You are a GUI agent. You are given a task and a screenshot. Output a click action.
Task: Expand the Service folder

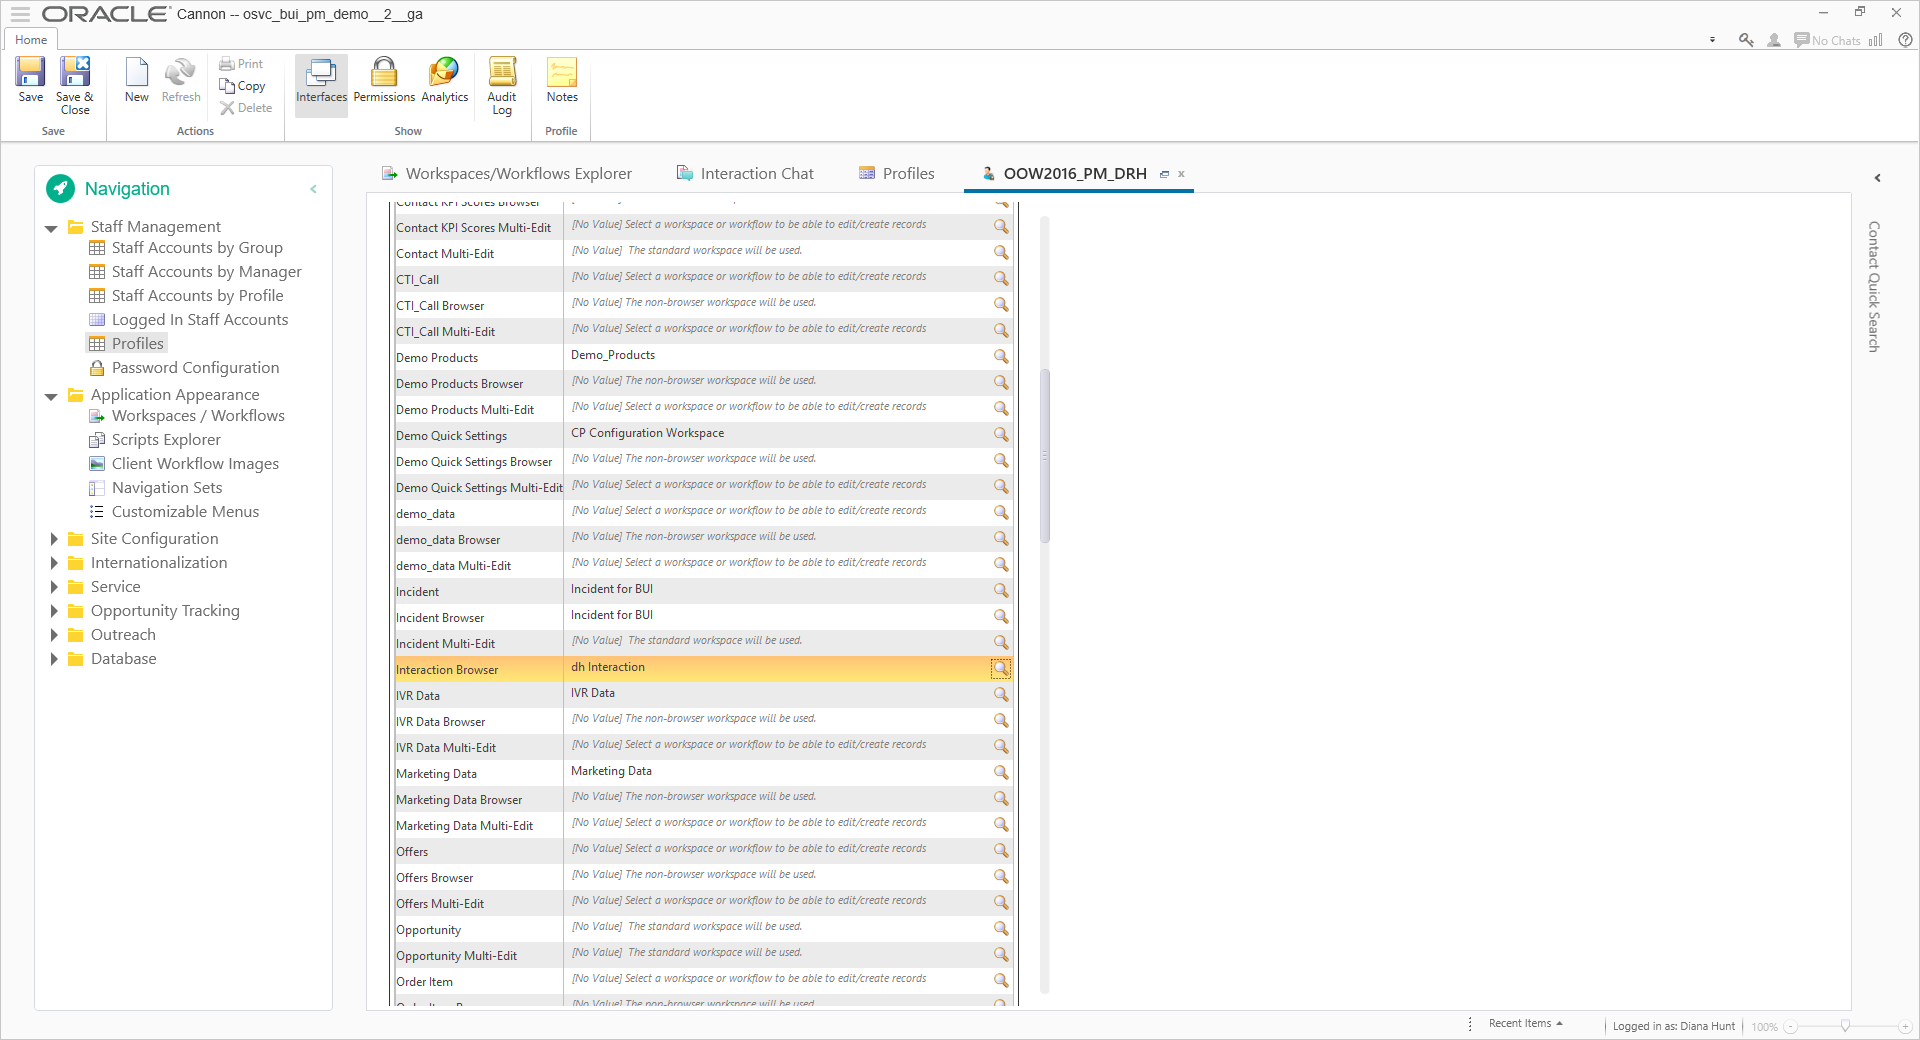[54, 587]
